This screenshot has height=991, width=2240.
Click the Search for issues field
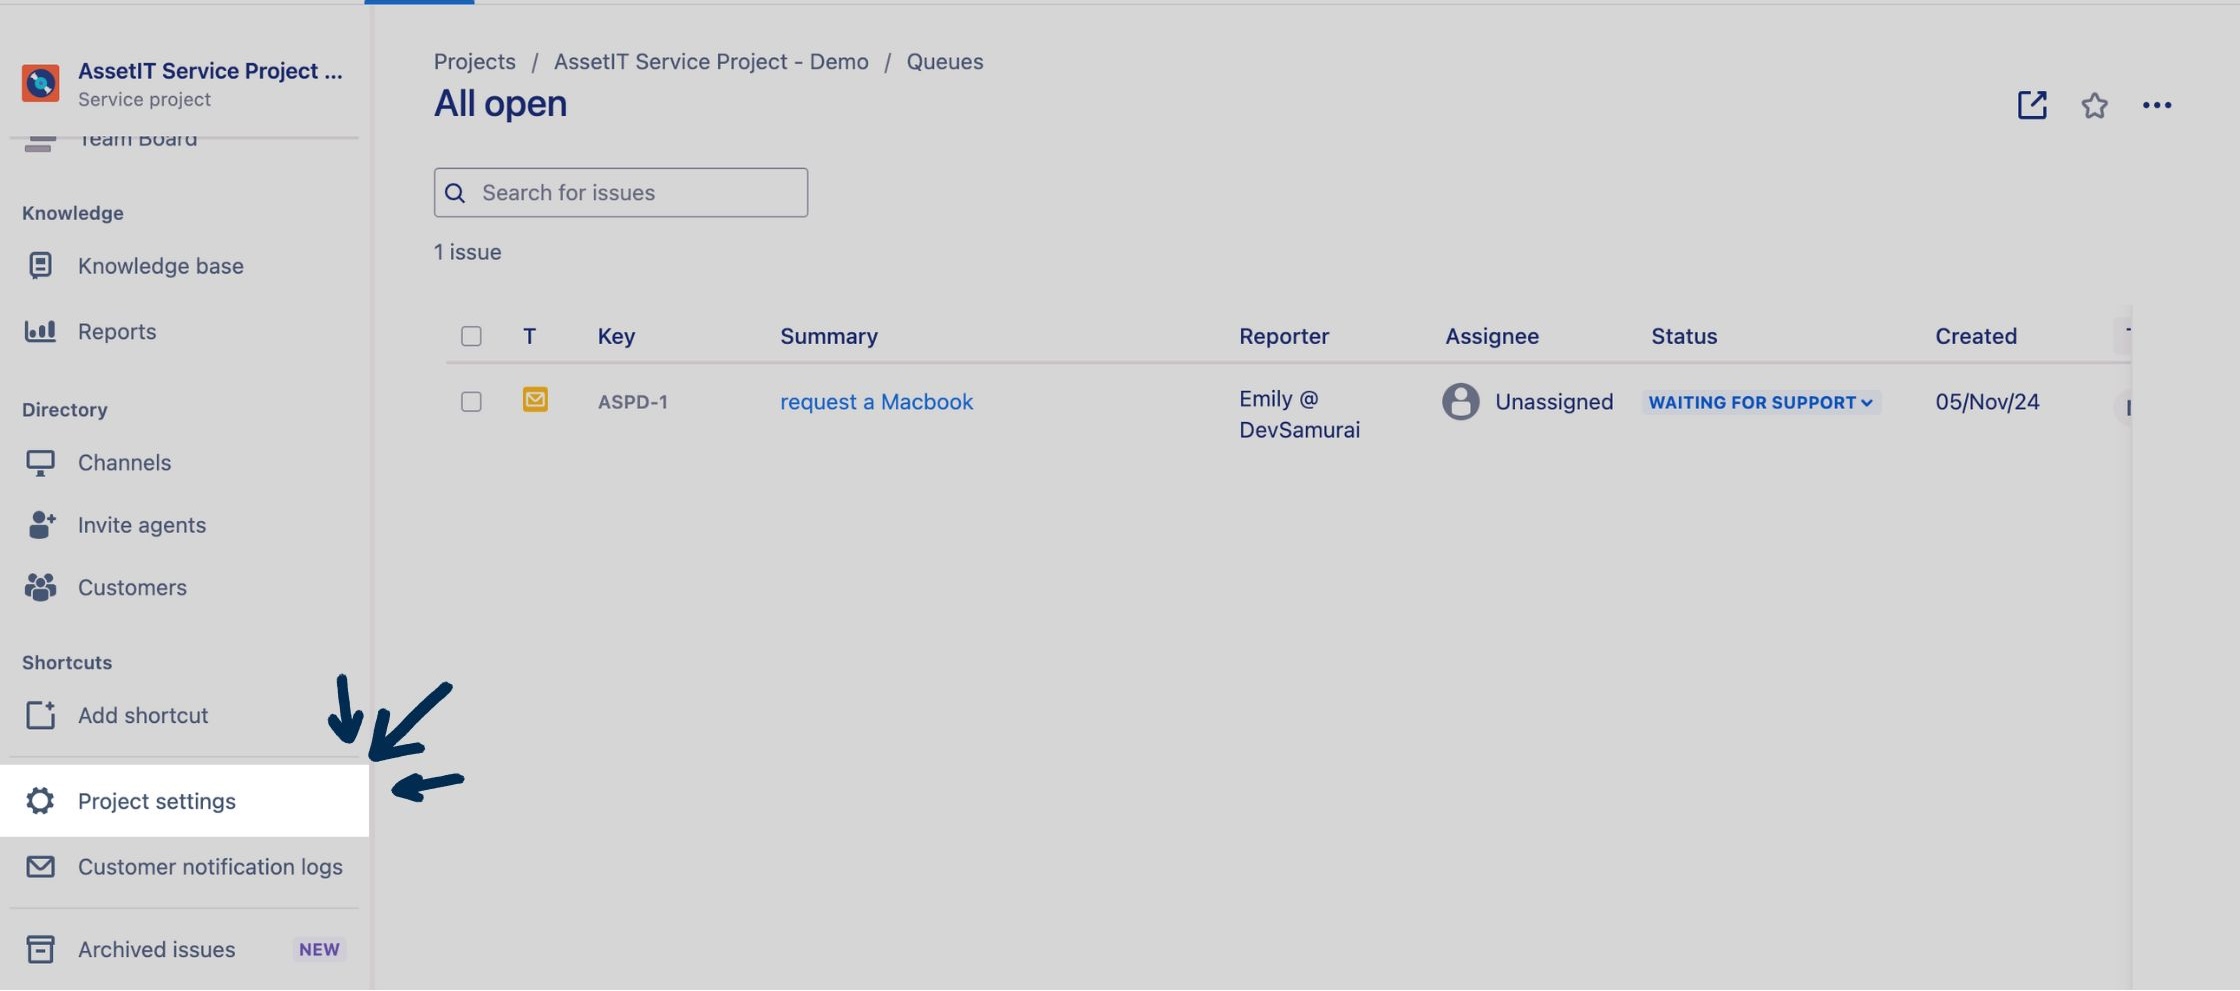pos(620,192)
